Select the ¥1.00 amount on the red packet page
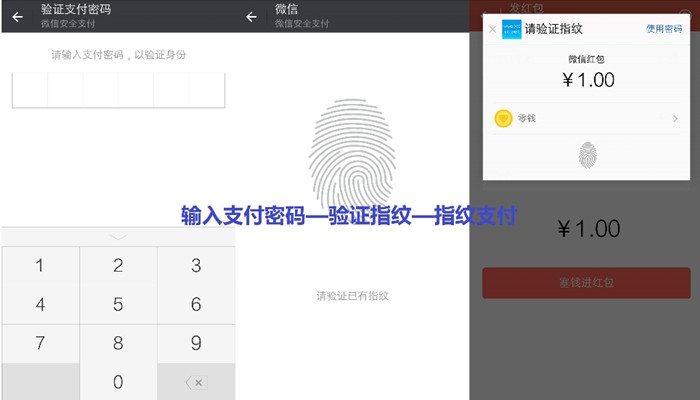Image resolution: width=700 pixels, height=400 pixels. point(588,229)
